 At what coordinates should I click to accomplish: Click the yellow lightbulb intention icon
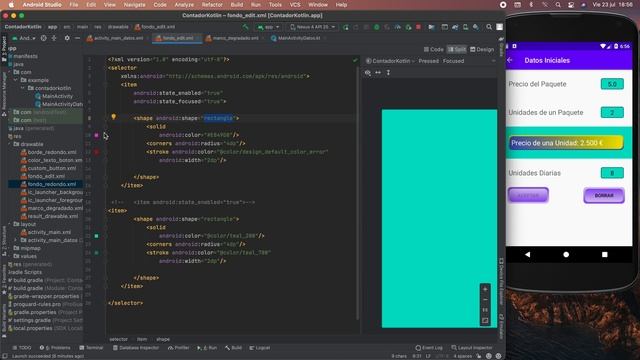(113, 117)
